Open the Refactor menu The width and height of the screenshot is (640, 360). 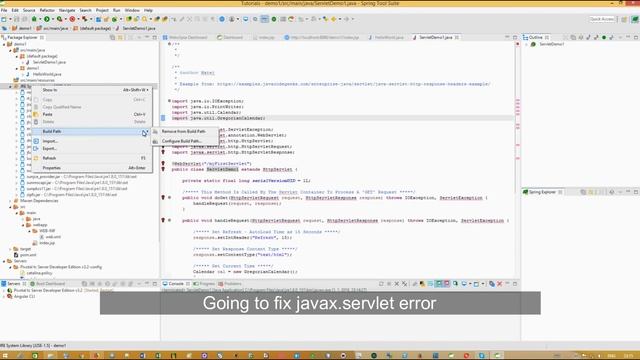tap(47, 10)
